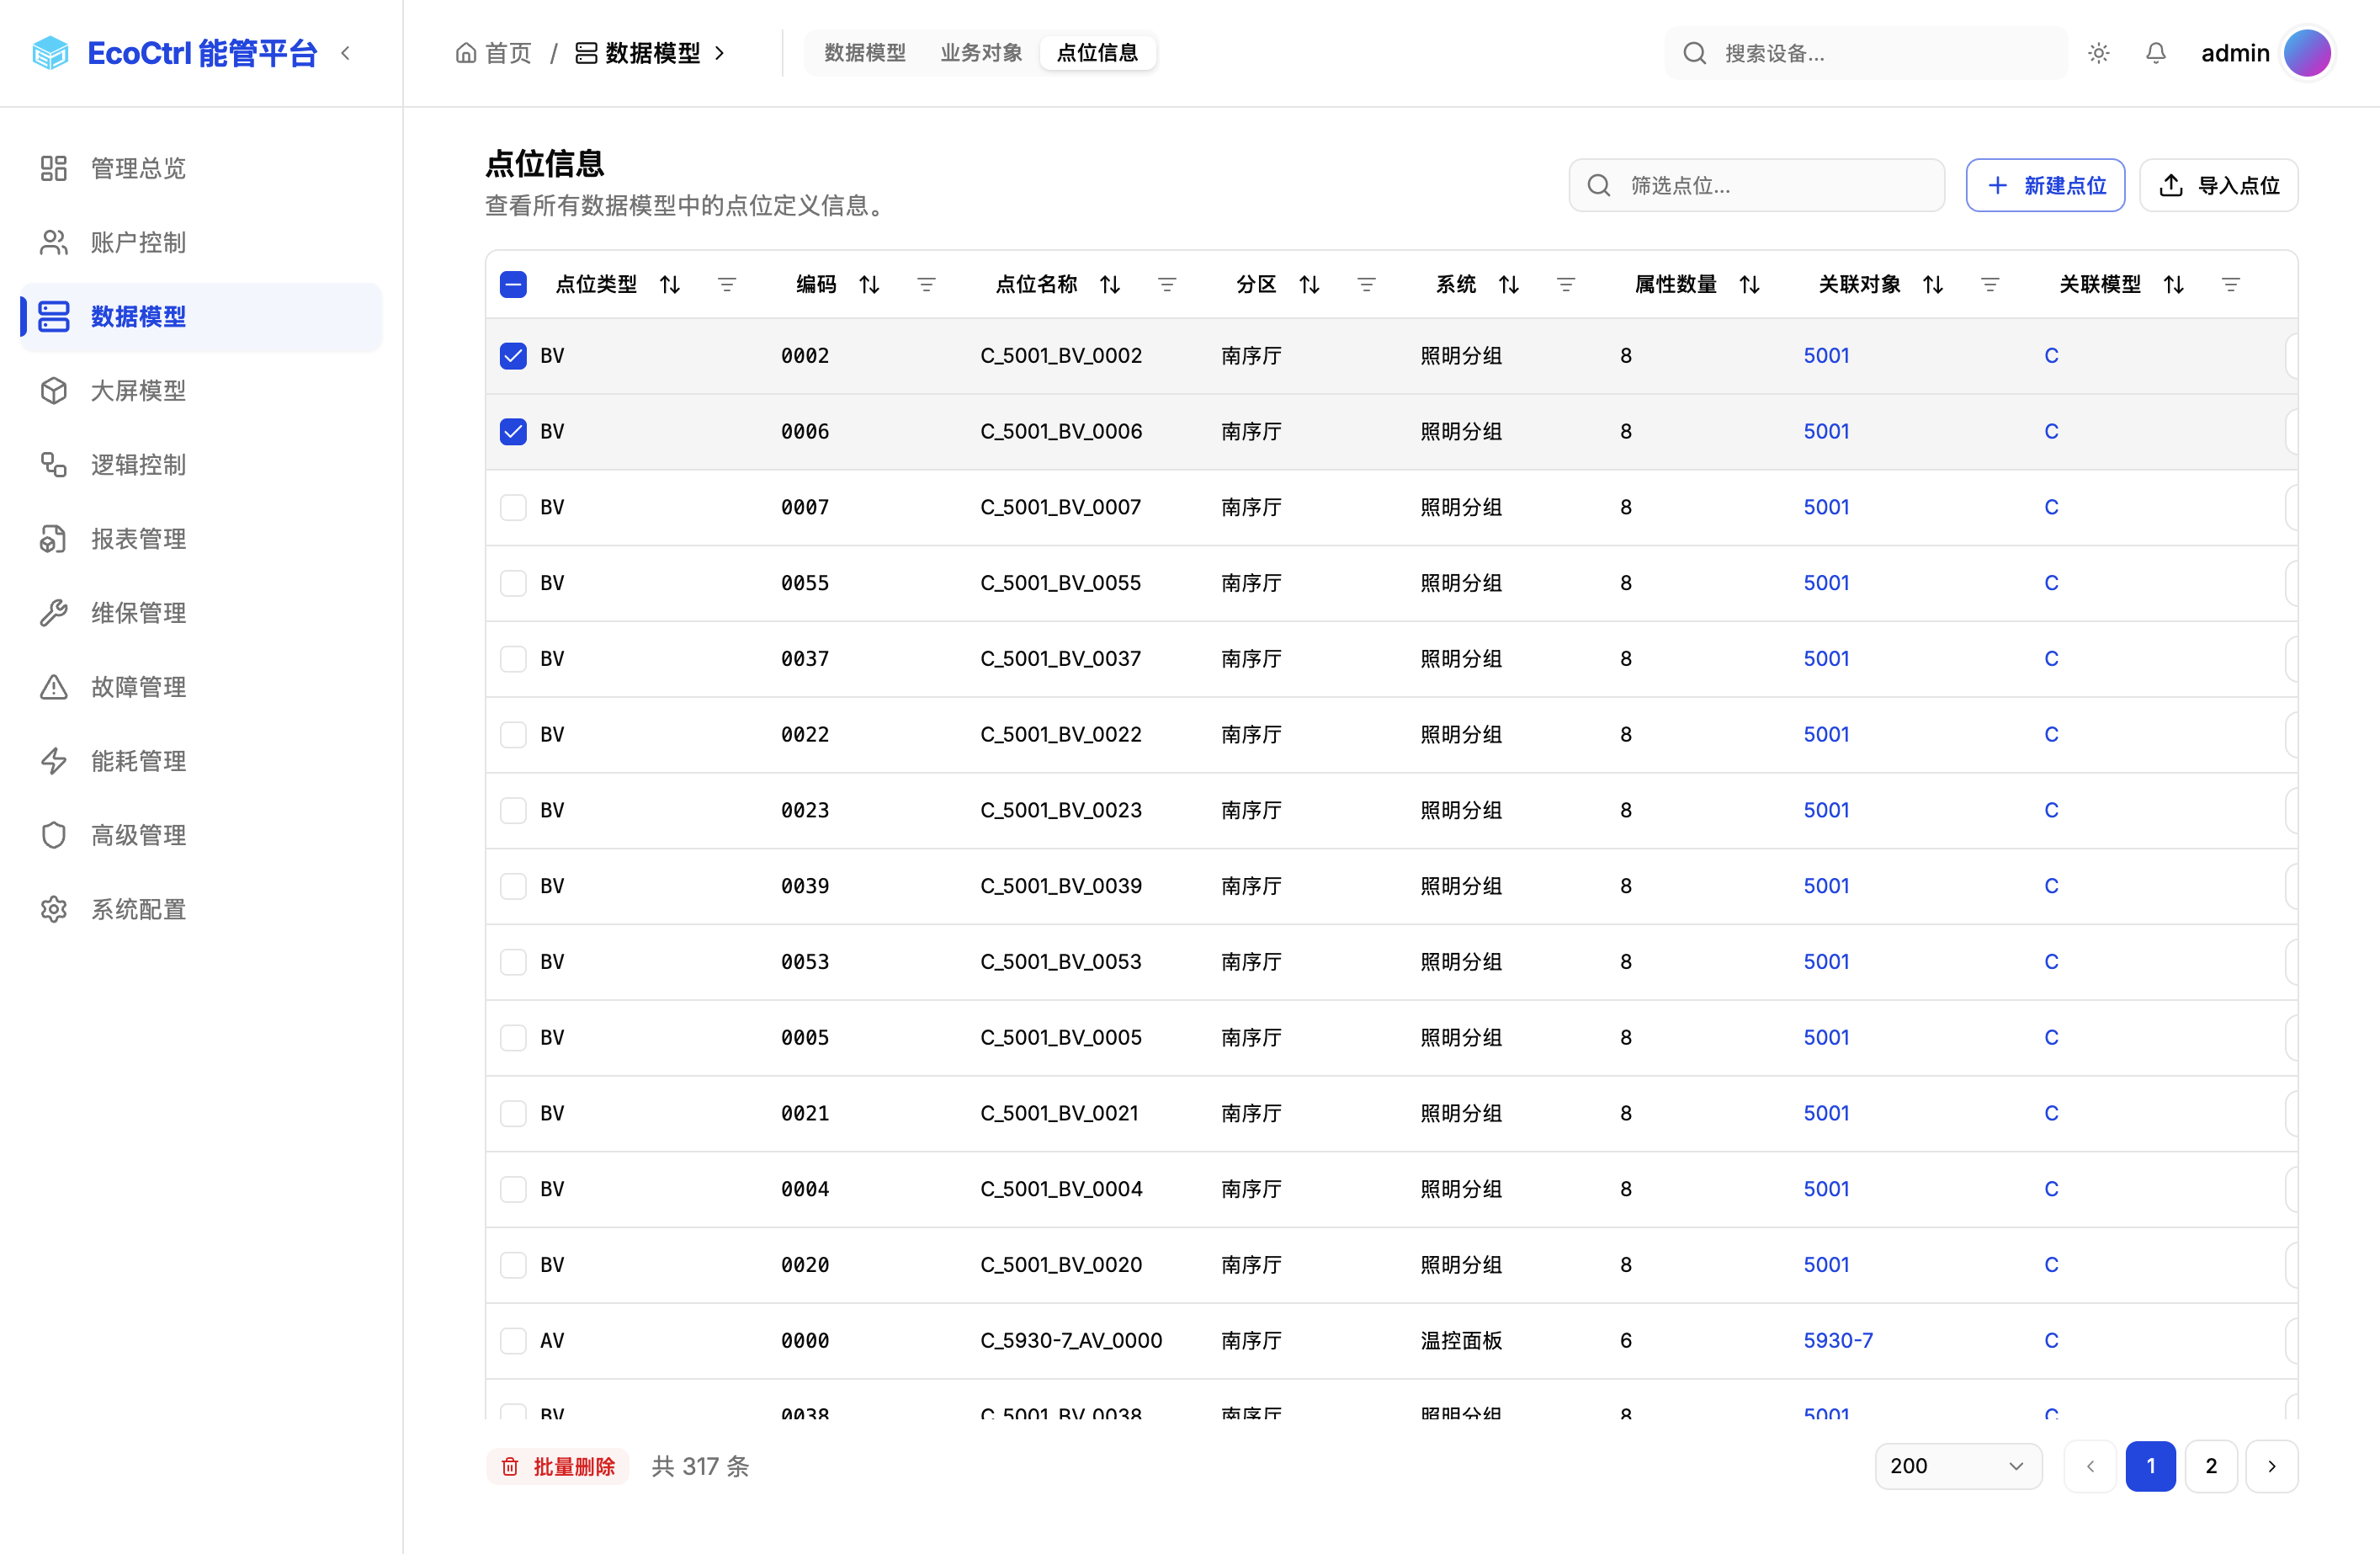Expand the 数据模型 breadcrumb chevron
The height and width of the screenshot is (1554, 2380).
719,53
